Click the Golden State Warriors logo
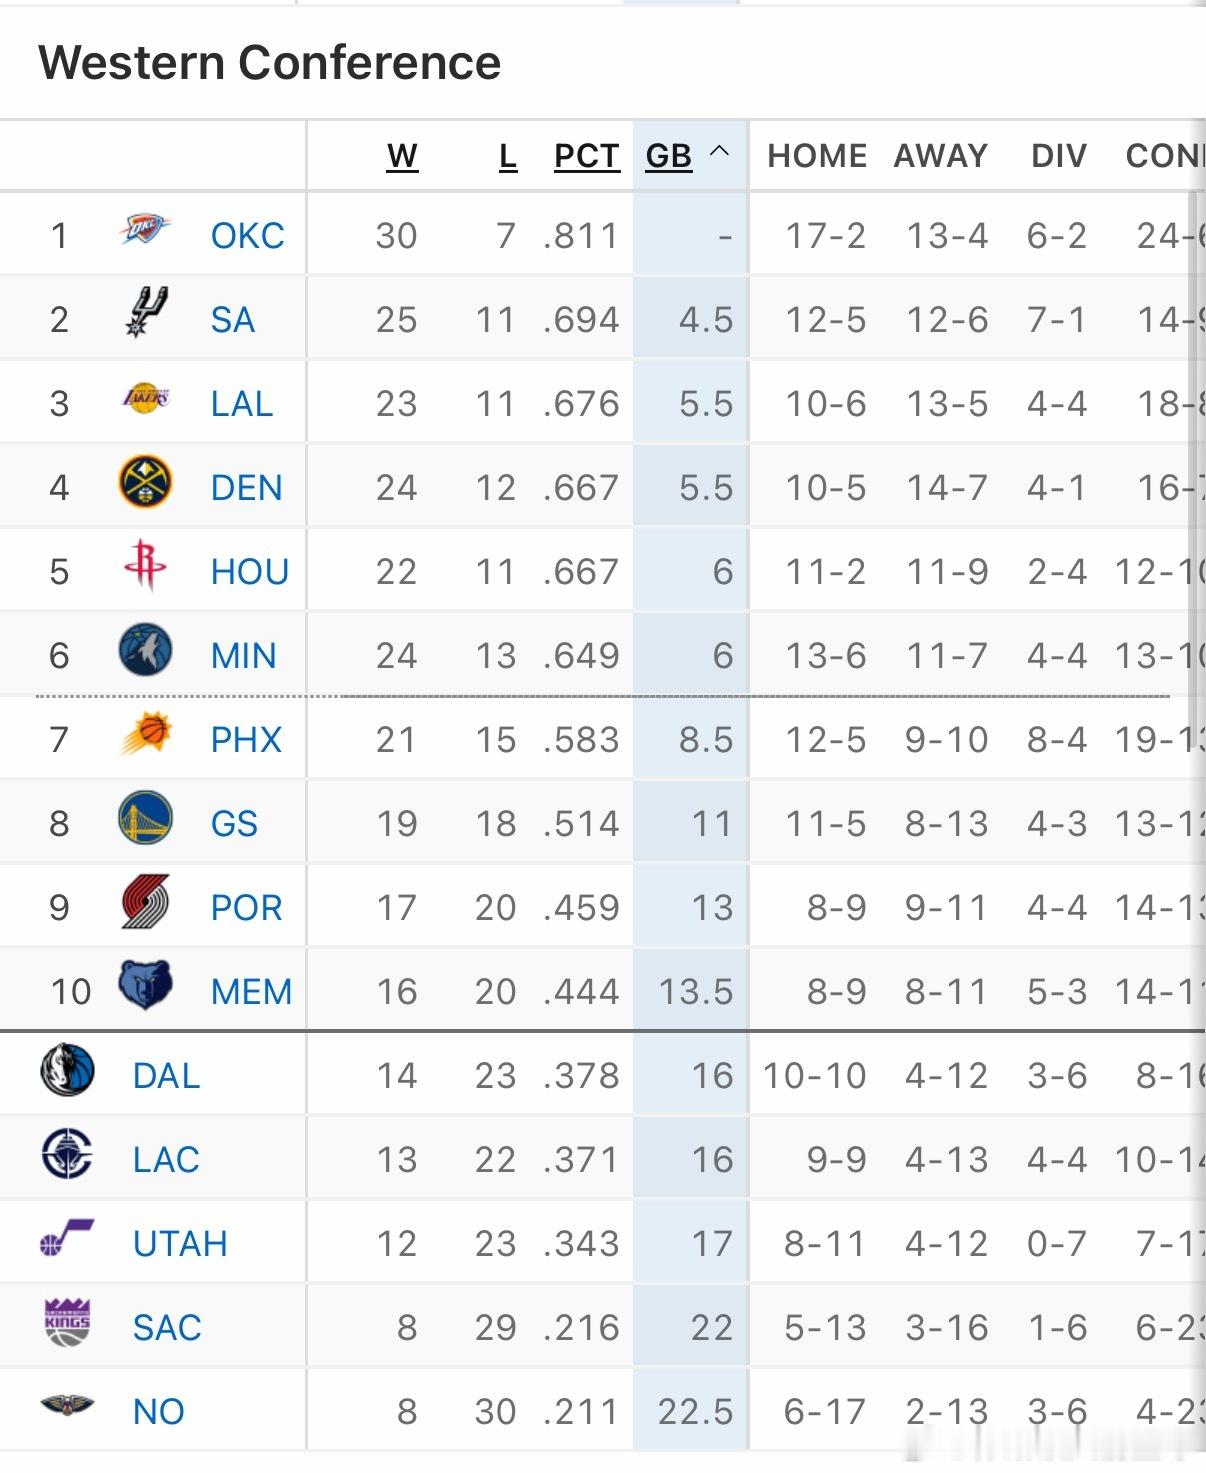 point(145,818)
